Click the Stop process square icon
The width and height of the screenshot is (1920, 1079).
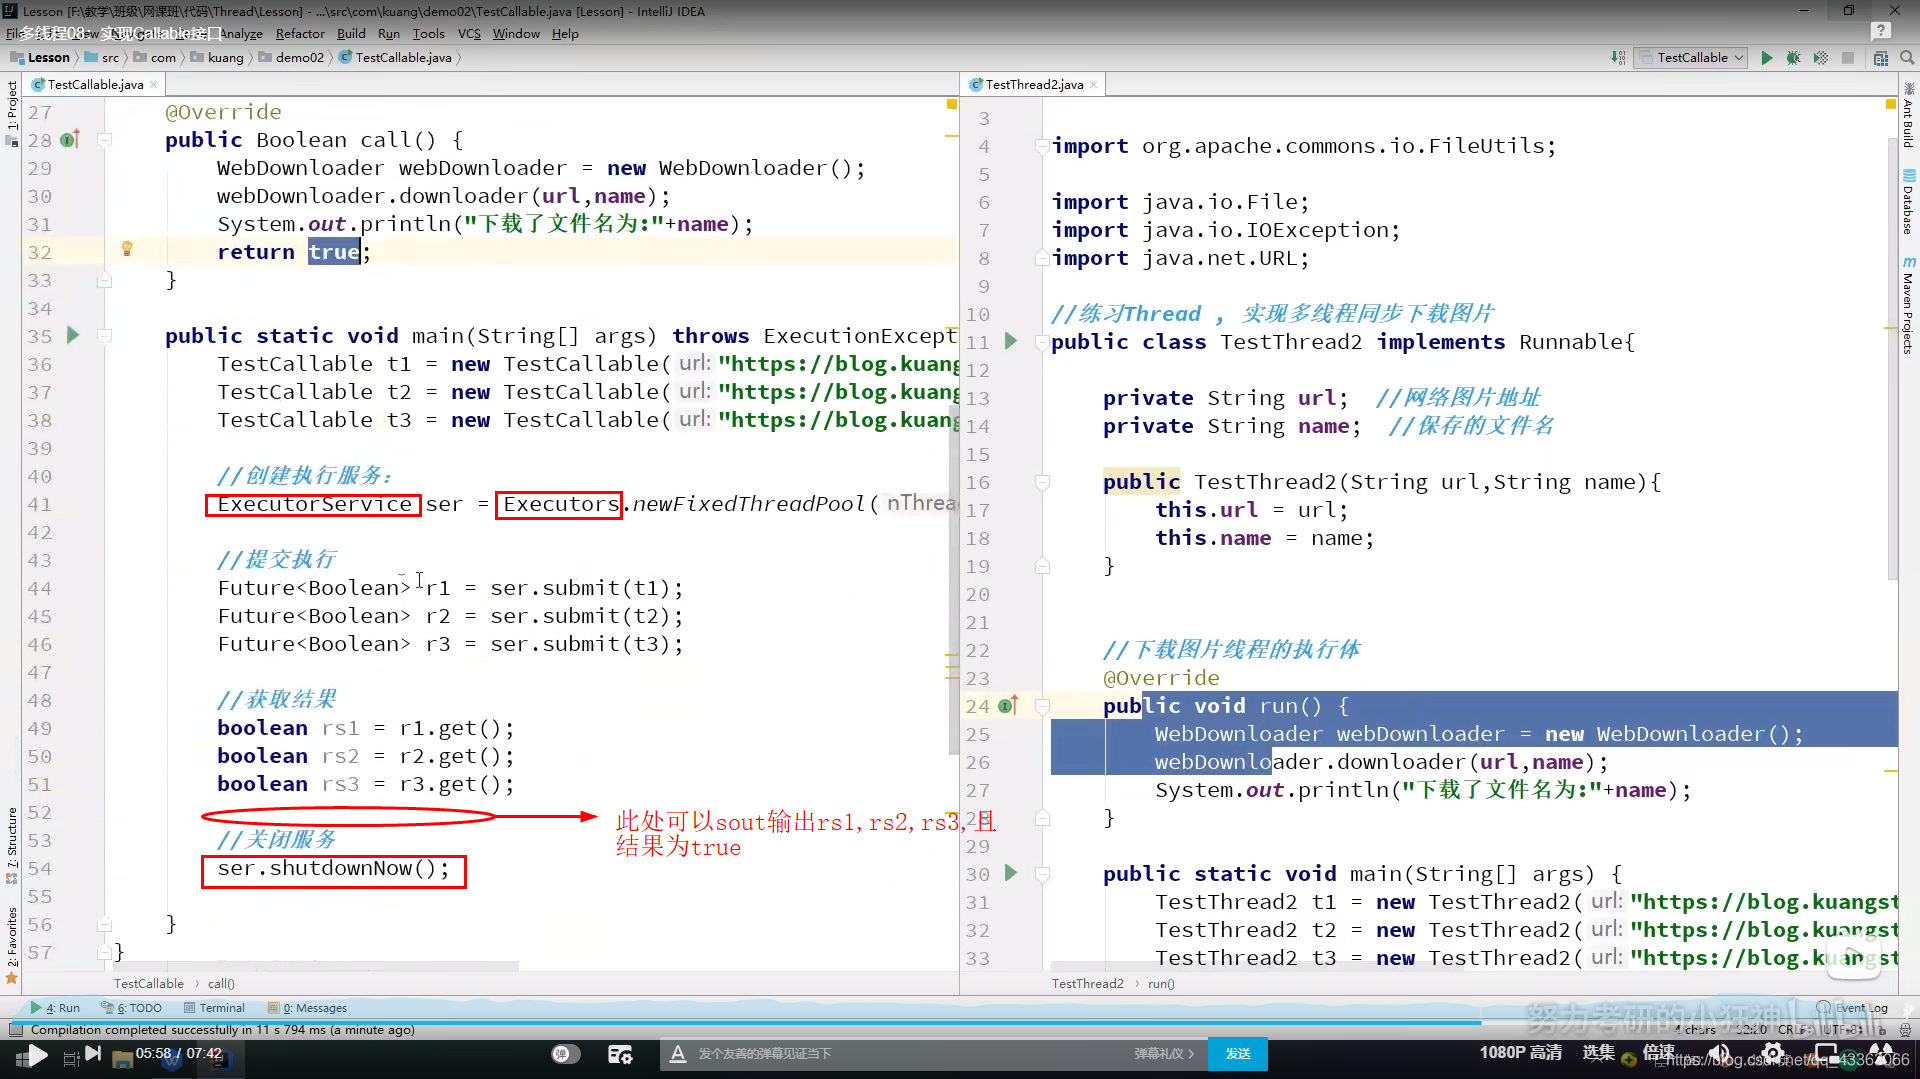[x=1848, y=58]
